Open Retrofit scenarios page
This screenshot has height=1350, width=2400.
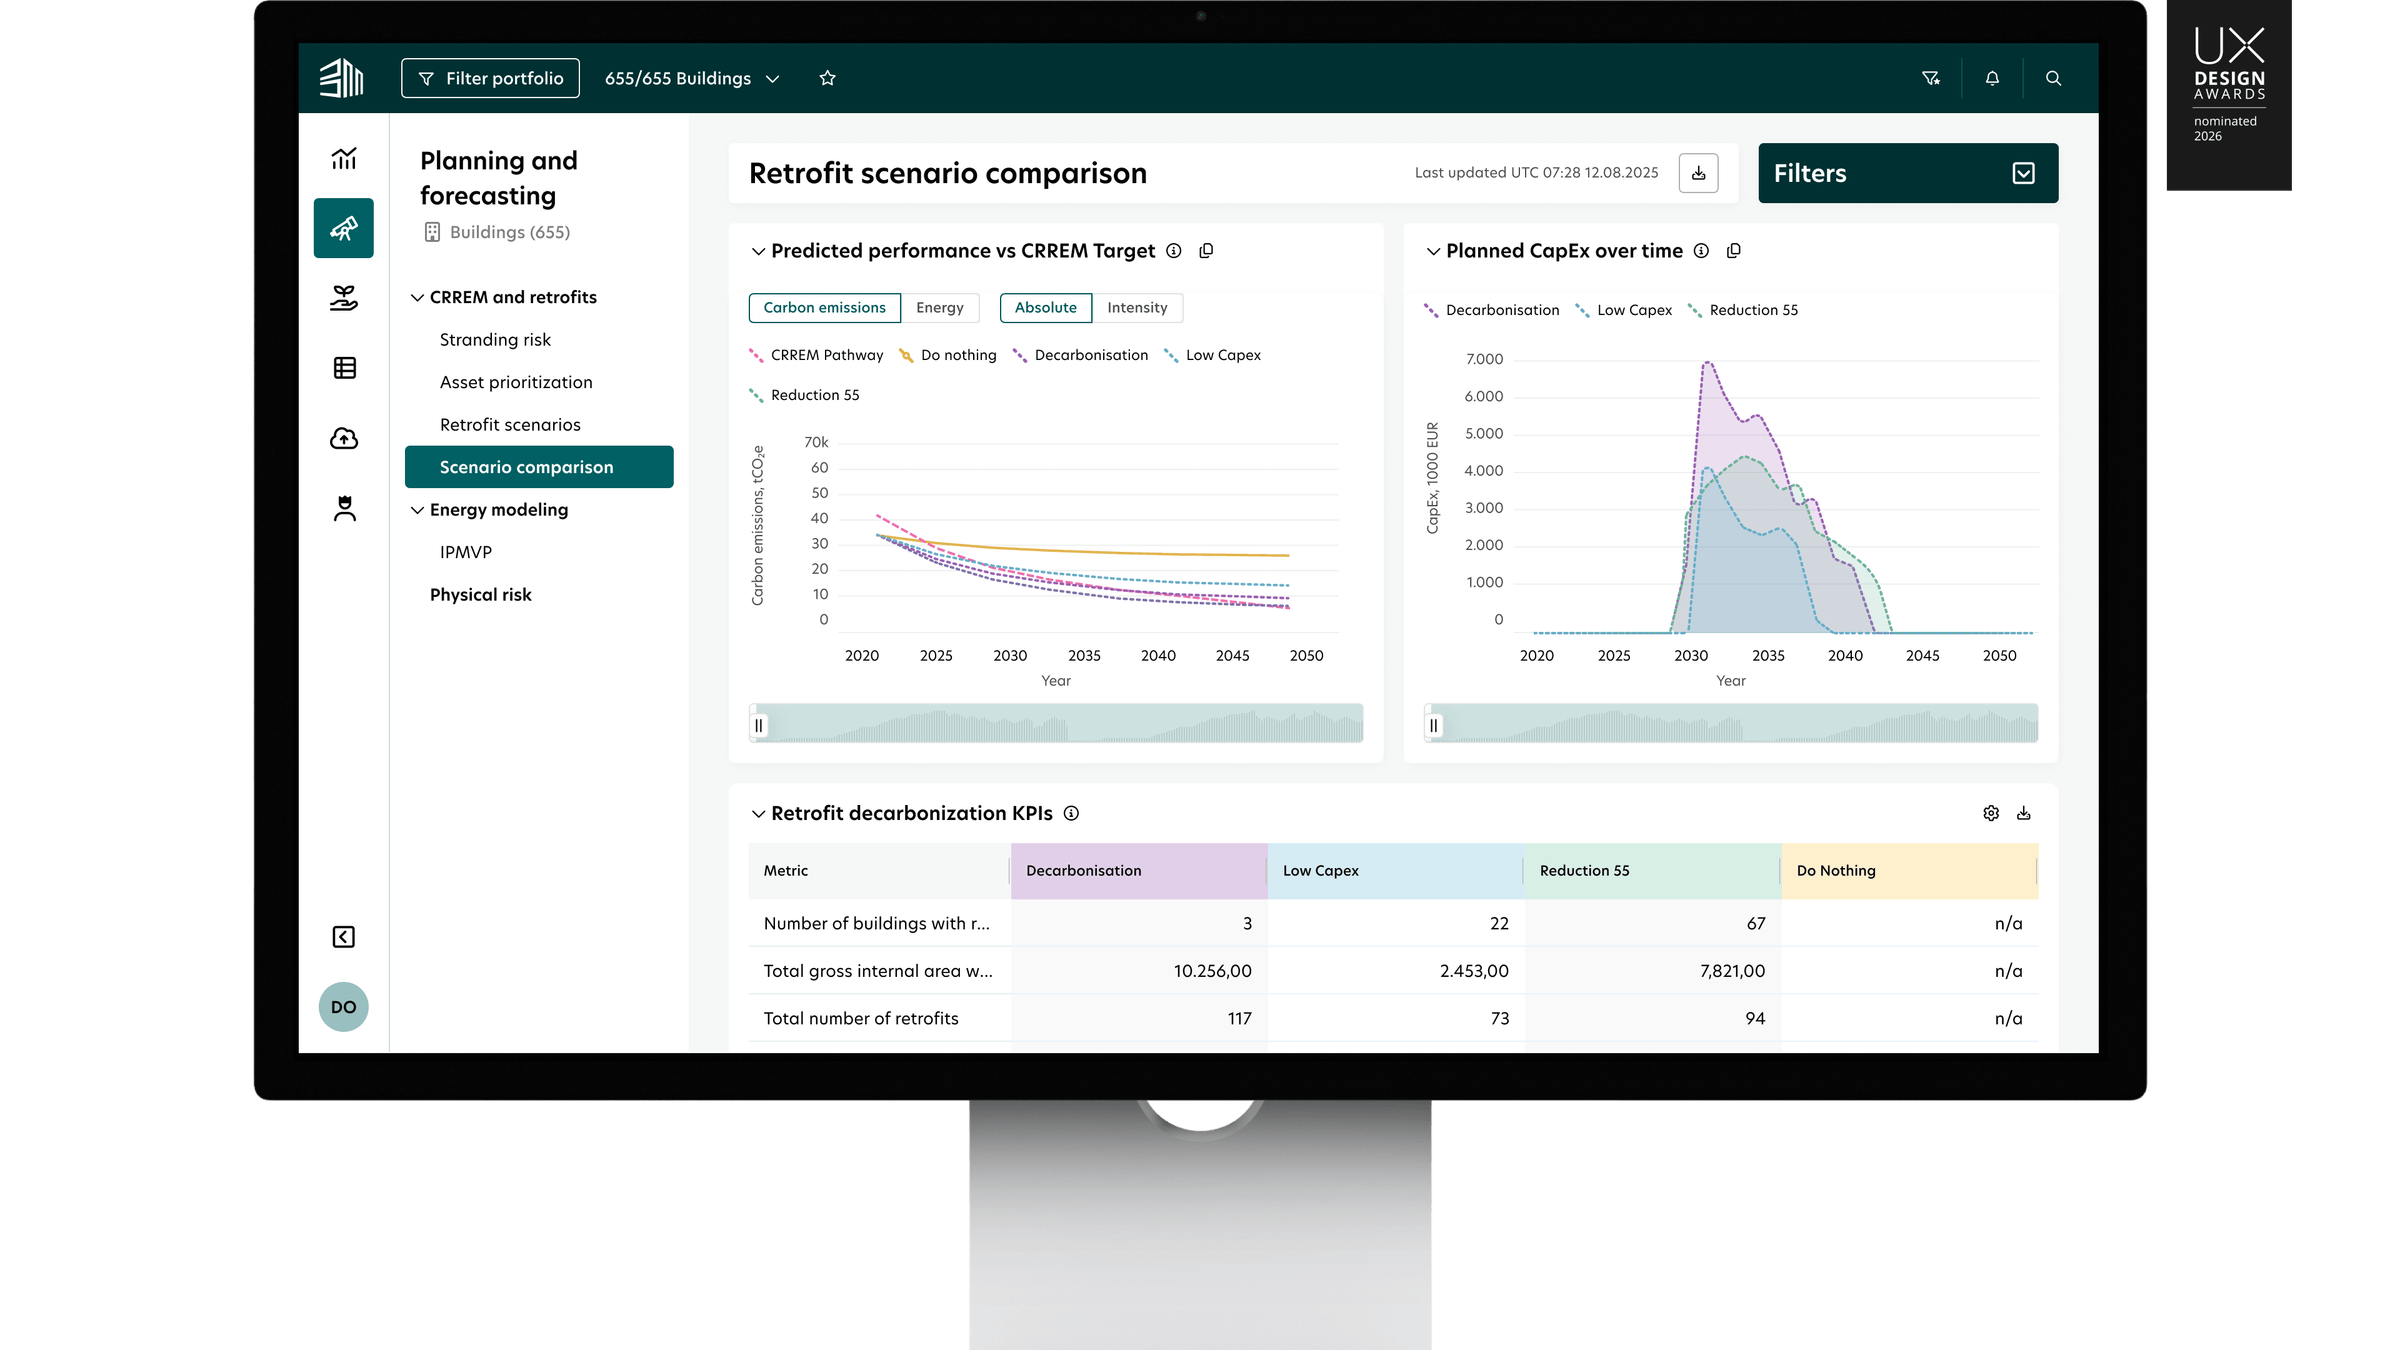pos(510,425)
